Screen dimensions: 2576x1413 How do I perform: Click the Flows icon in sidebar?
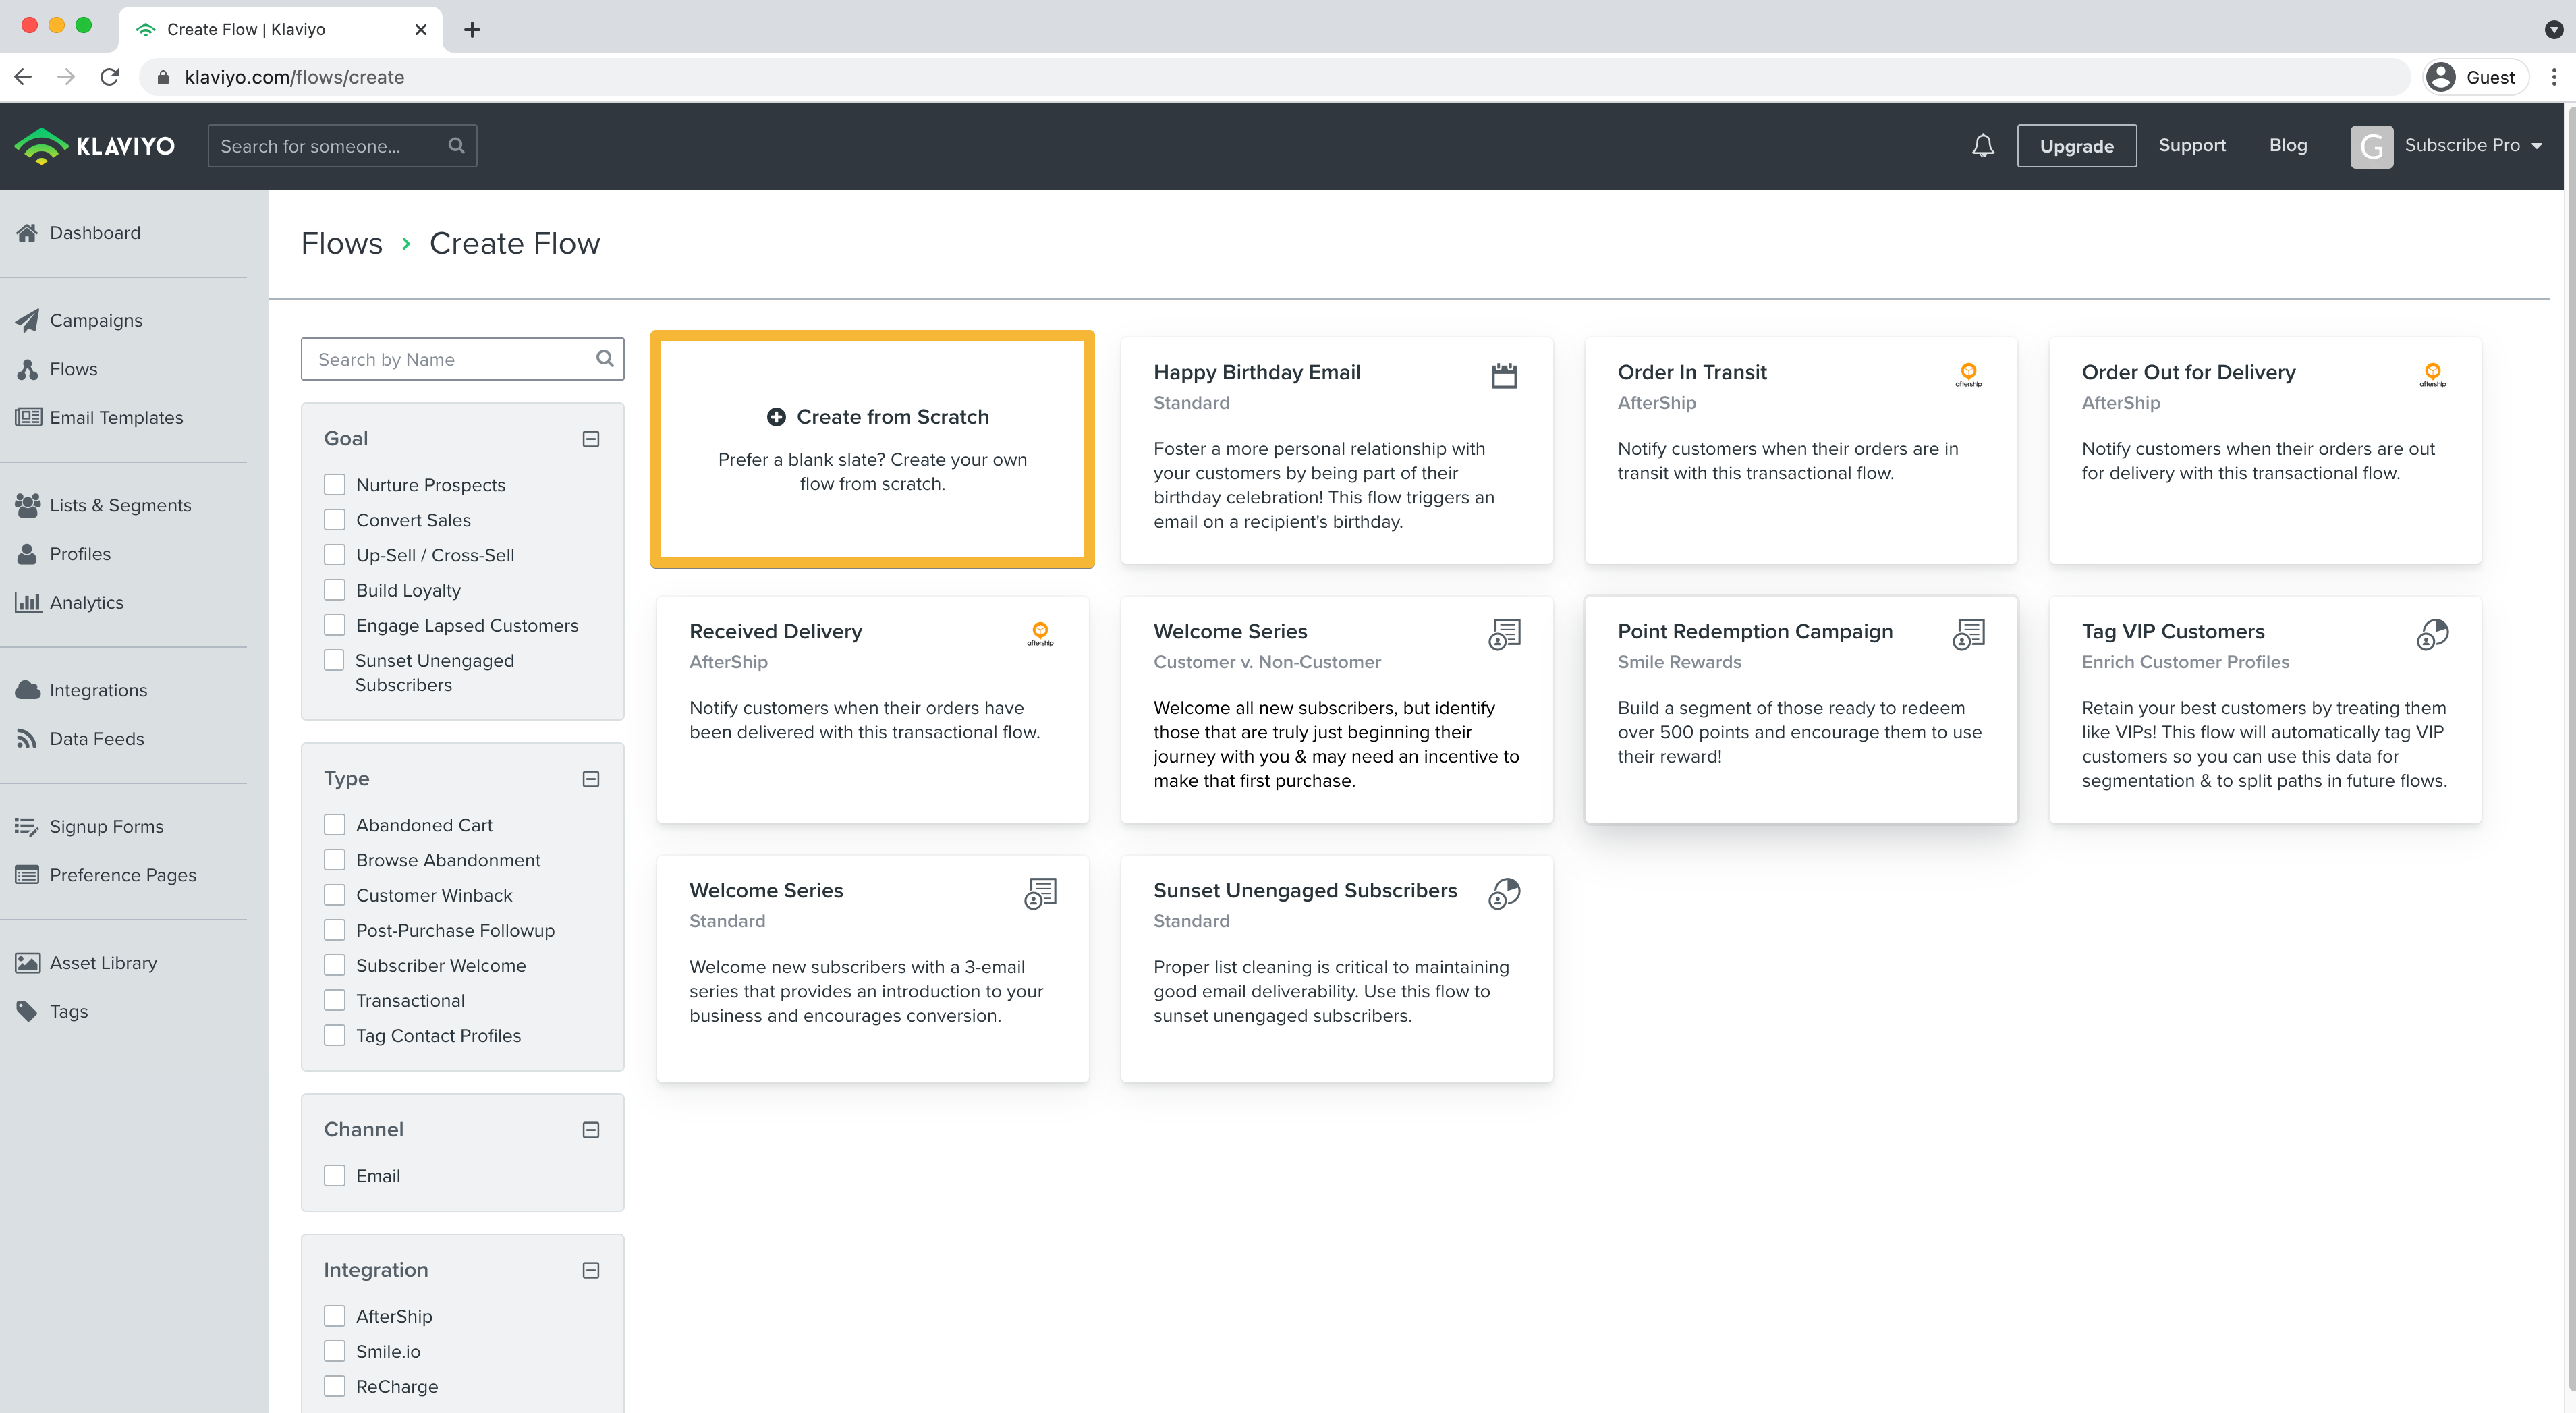pos(27,369)
